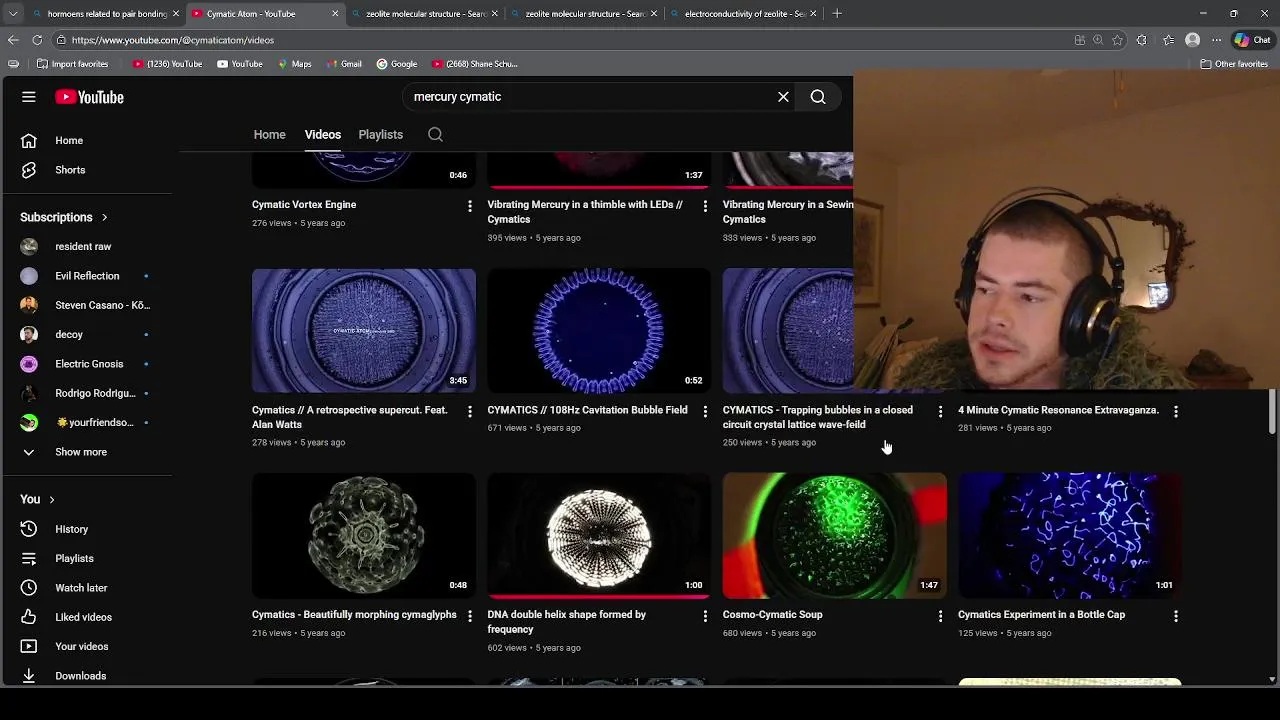
Task: Open options menu for Trapping bubbles video
Action: [x=940, y=411]
